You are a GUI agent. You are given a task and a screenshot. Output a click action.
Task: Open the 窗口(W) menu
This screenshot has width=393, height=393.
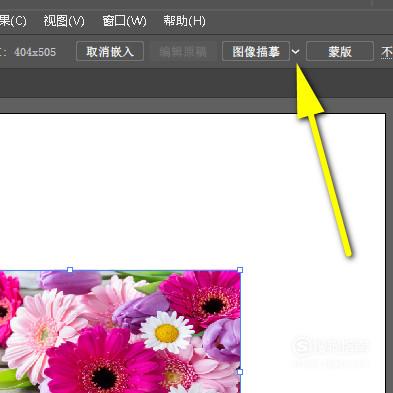point(124,21)
